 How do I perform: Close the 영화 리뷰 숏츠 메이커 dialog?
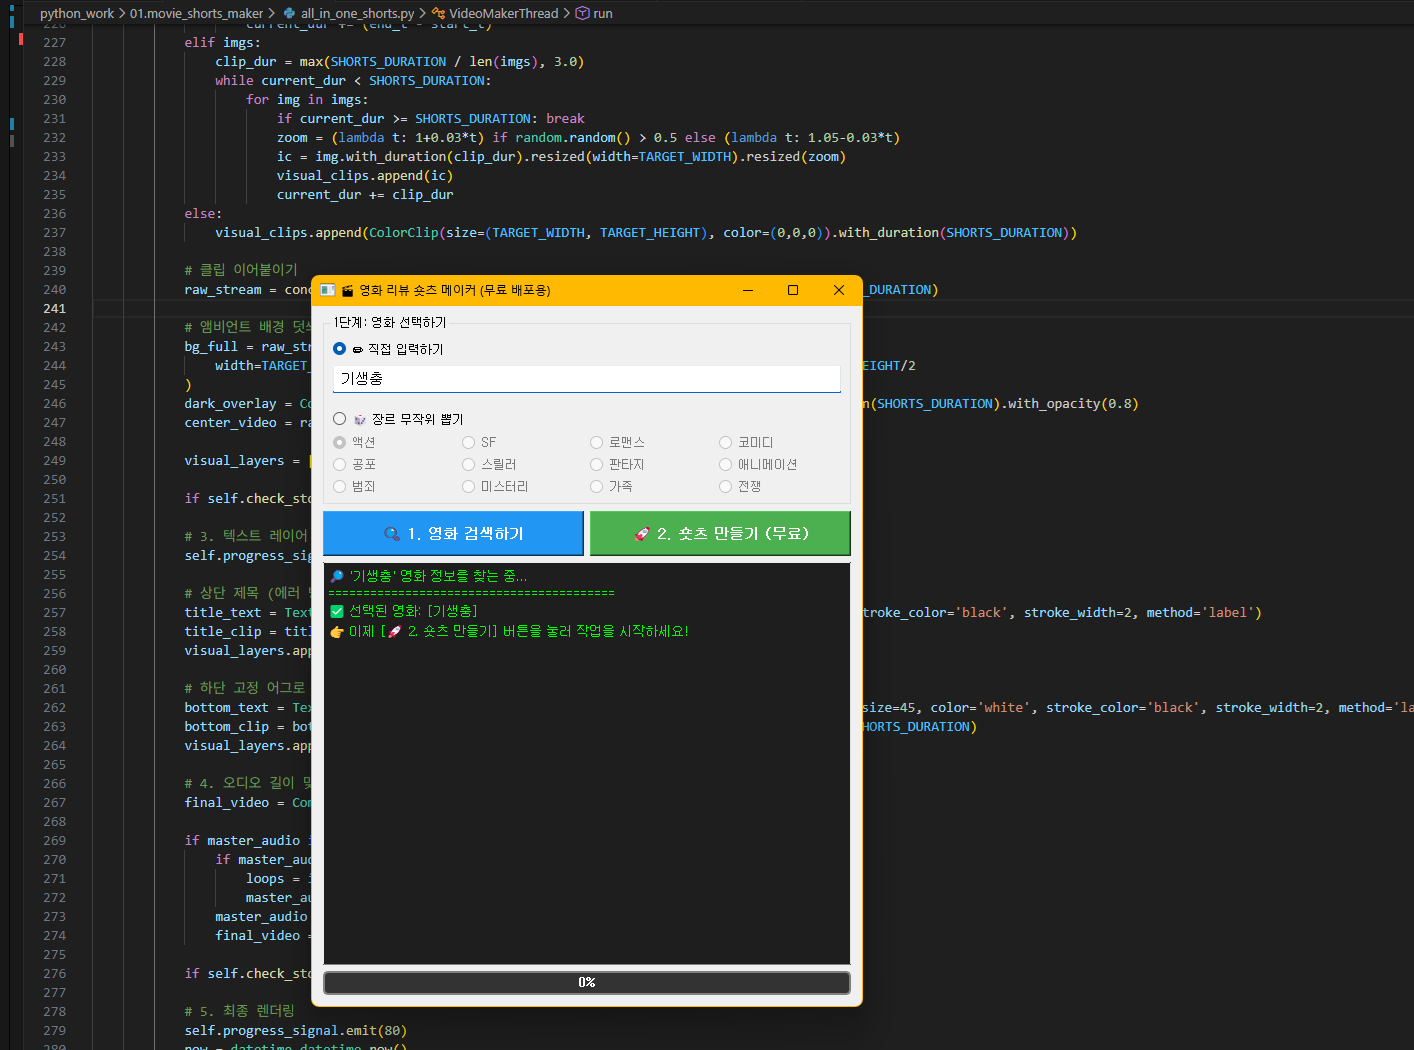point(839,290)
